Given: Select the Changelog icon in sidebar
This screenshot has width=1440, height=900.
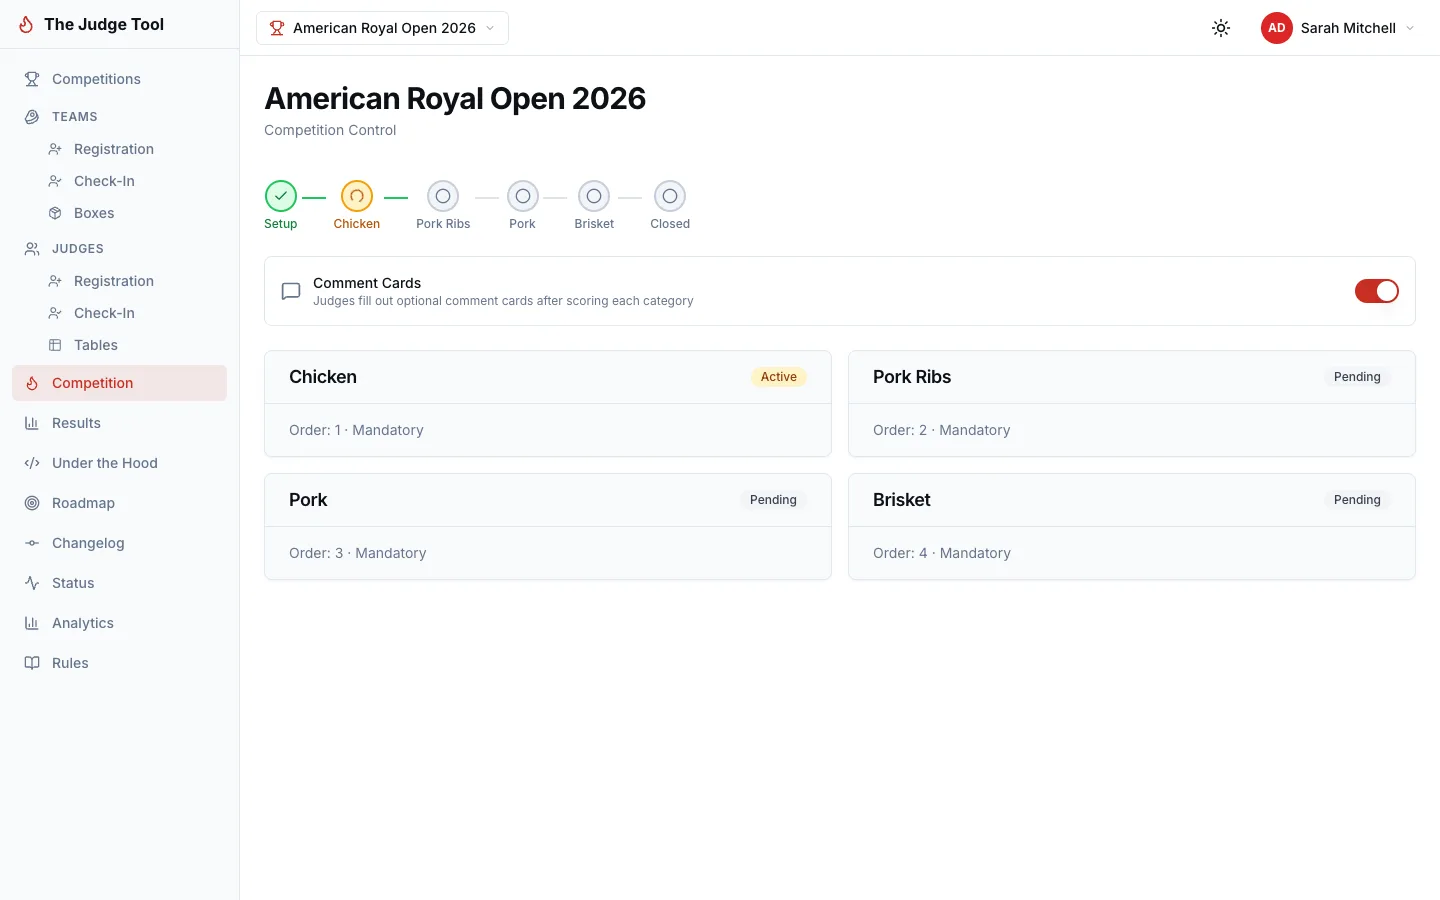Looking at the screenshot, I should coord(31,543).
